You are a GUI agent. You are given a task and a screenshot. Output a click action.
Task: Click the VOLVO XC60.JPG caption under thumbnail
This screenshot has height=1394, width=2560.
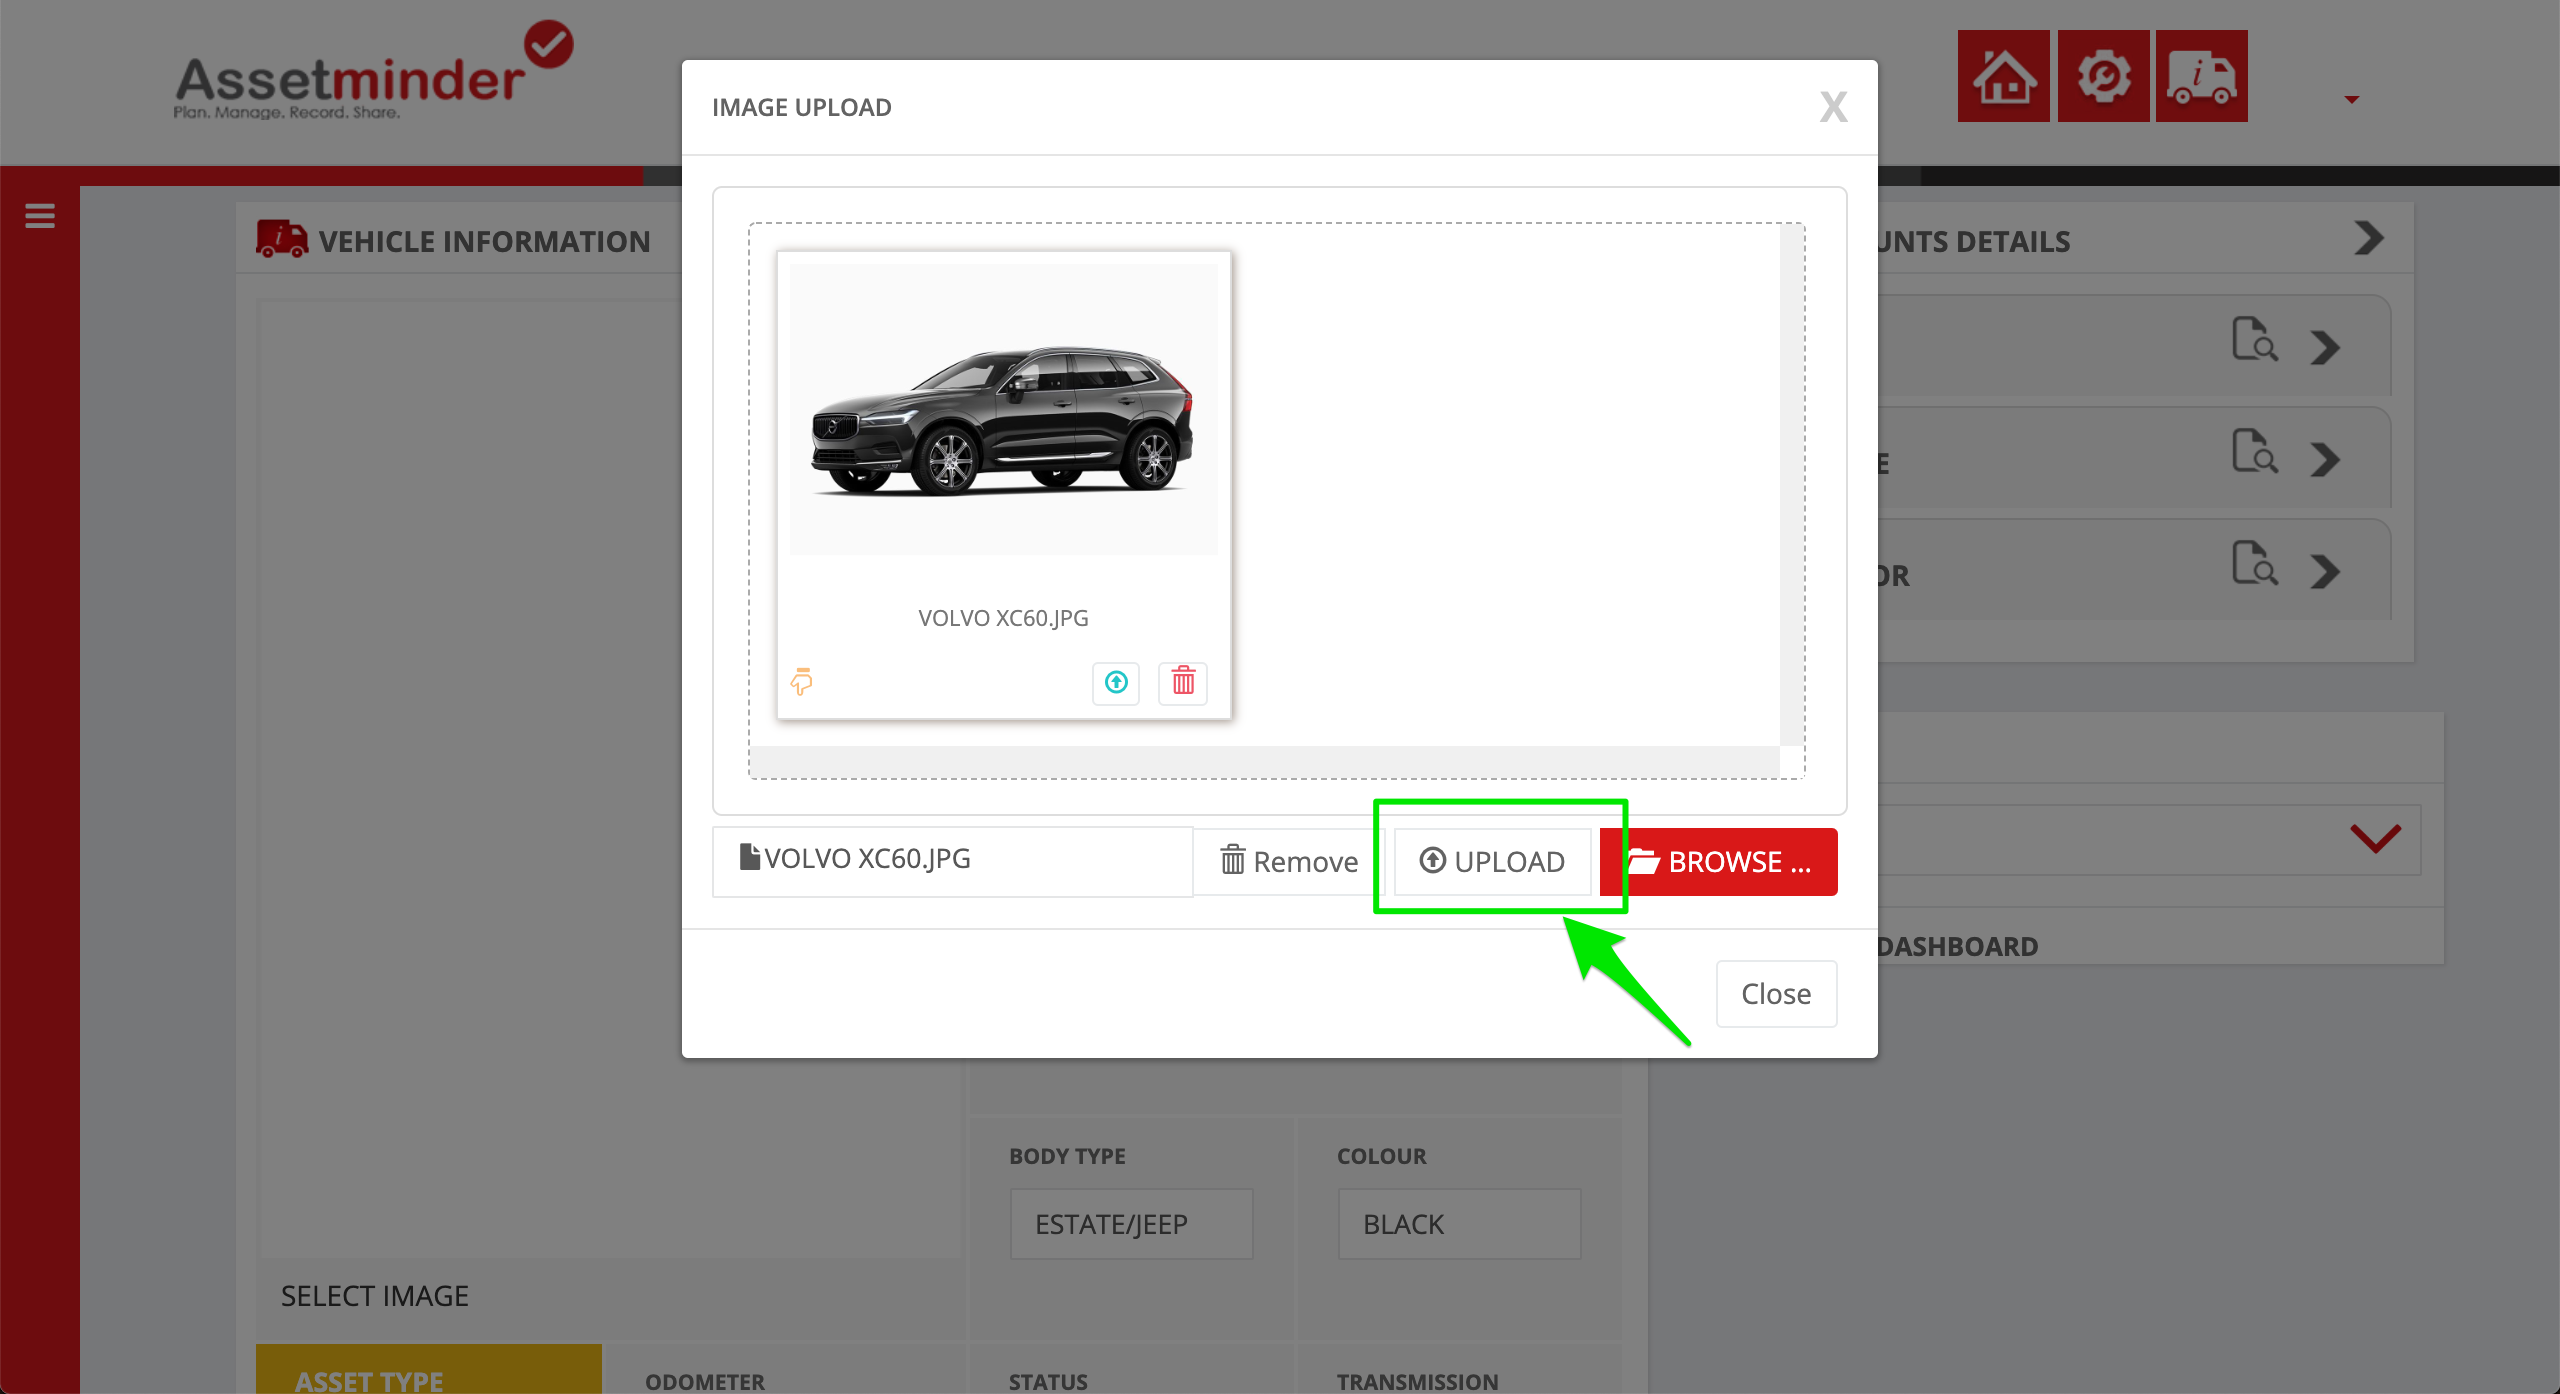(x=1003, y=618)
